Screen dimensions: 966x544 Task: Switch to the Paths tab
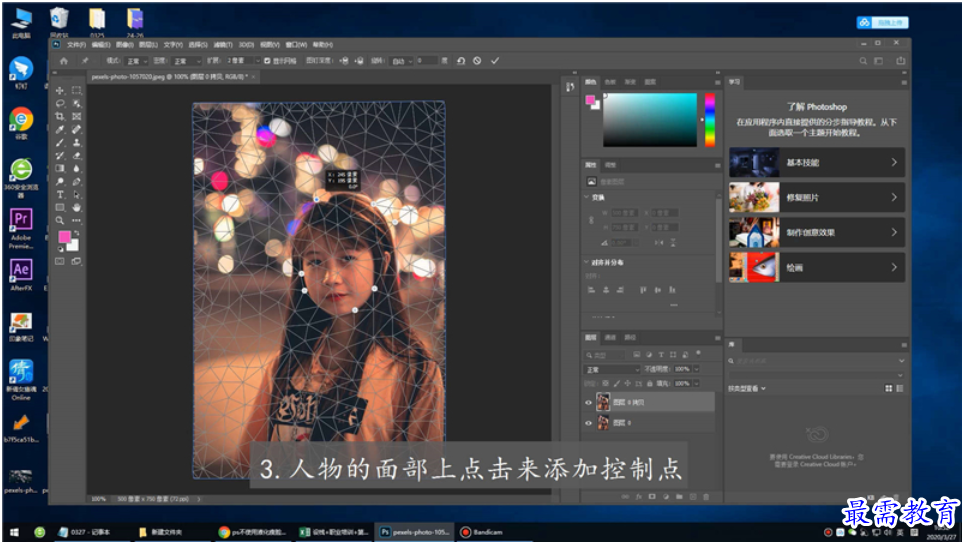pos(630,338)
